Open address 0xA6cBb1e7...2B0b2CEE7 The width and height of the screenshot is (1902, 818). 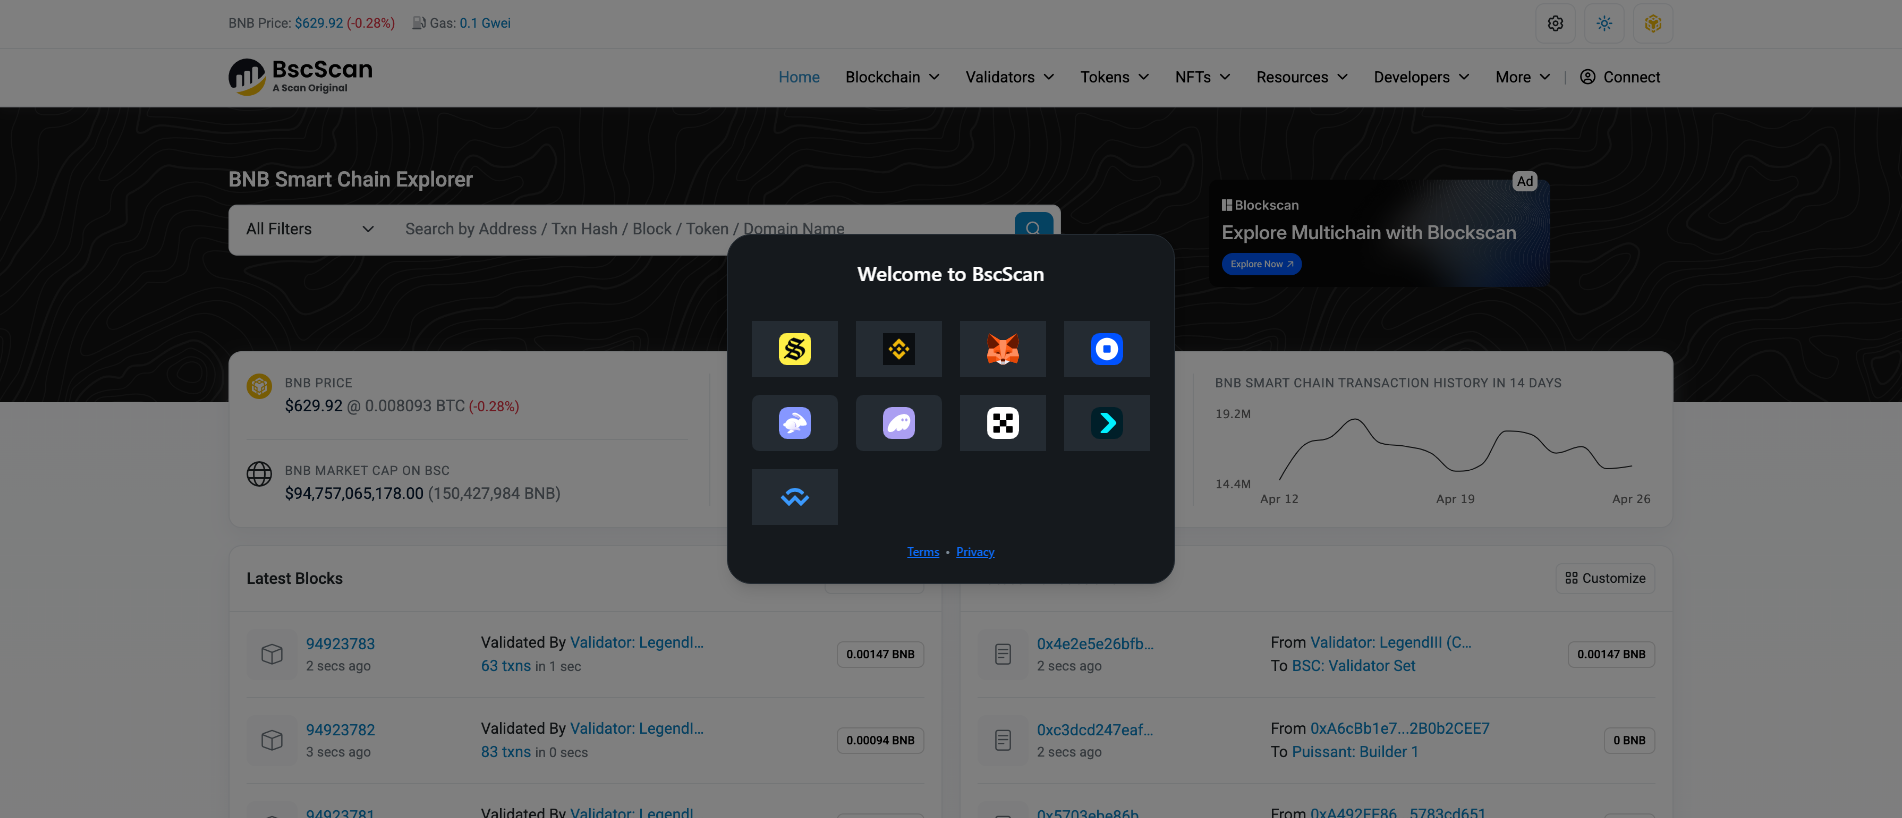1400,729
